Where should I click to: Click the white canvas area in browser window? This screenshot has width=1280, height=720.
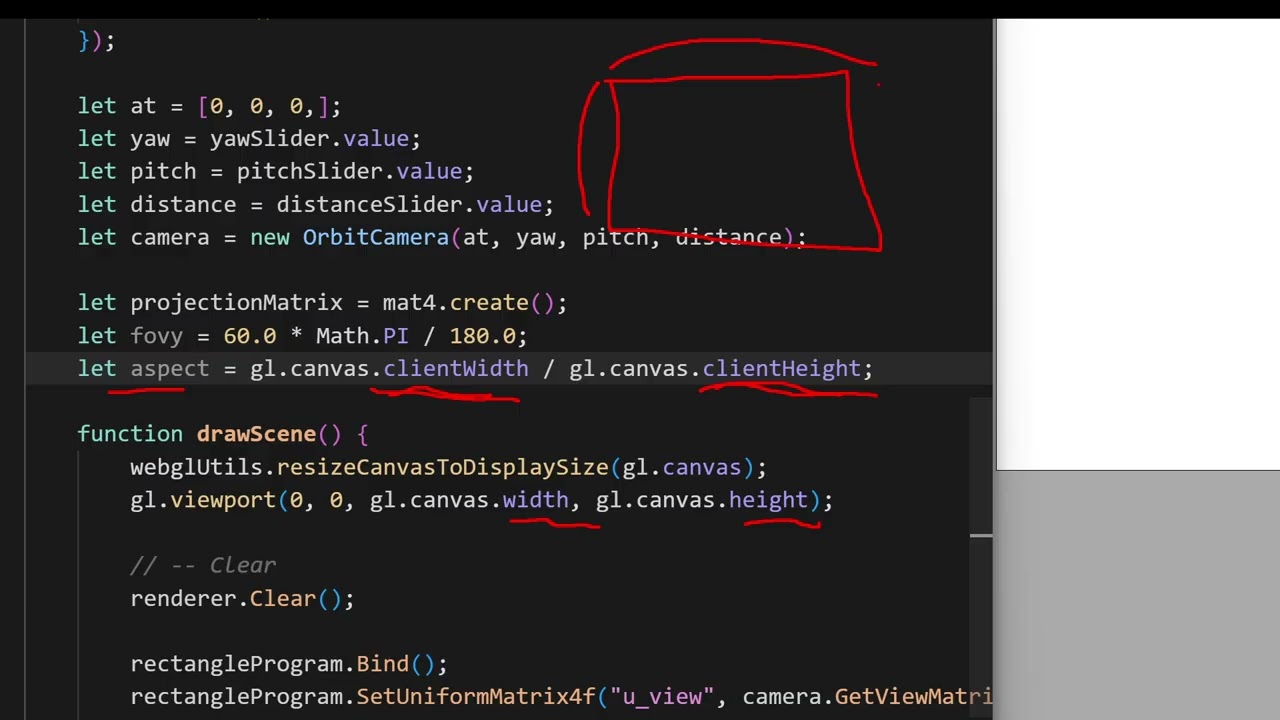click(x=1138, y=244)
